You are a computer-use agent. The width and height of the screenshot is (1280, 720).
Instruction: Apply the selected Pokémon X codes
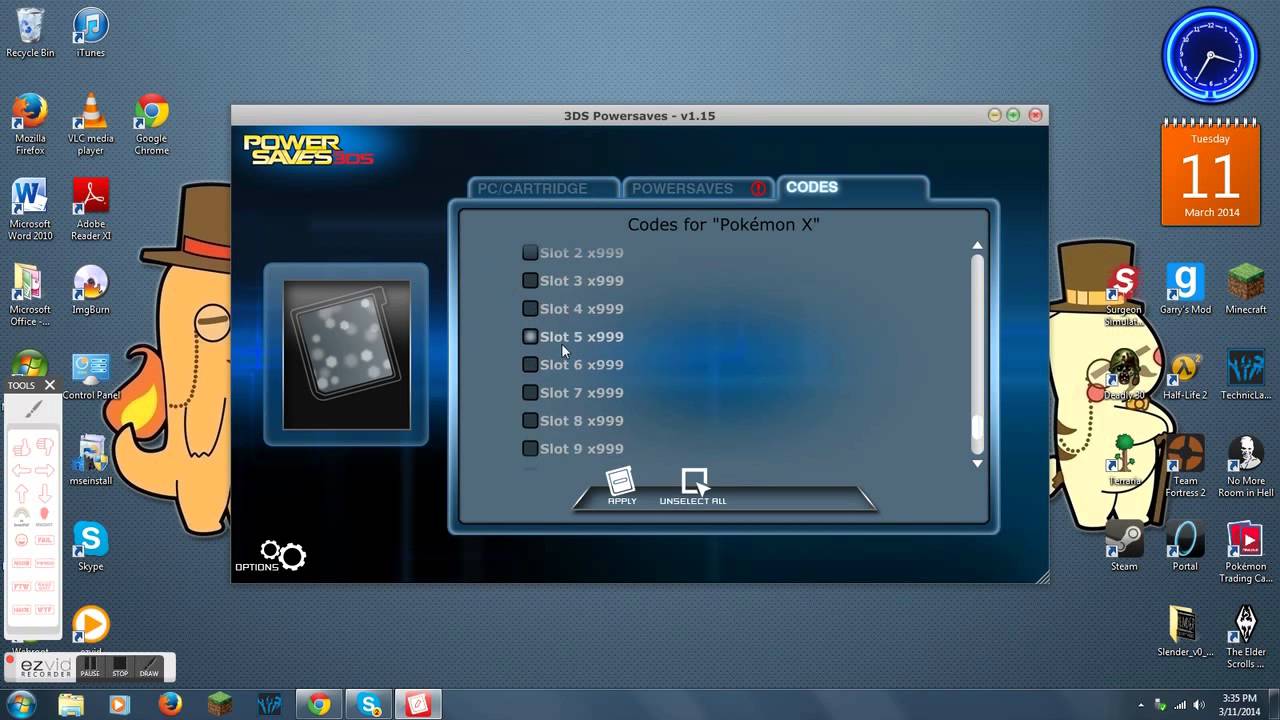[621, 486]
